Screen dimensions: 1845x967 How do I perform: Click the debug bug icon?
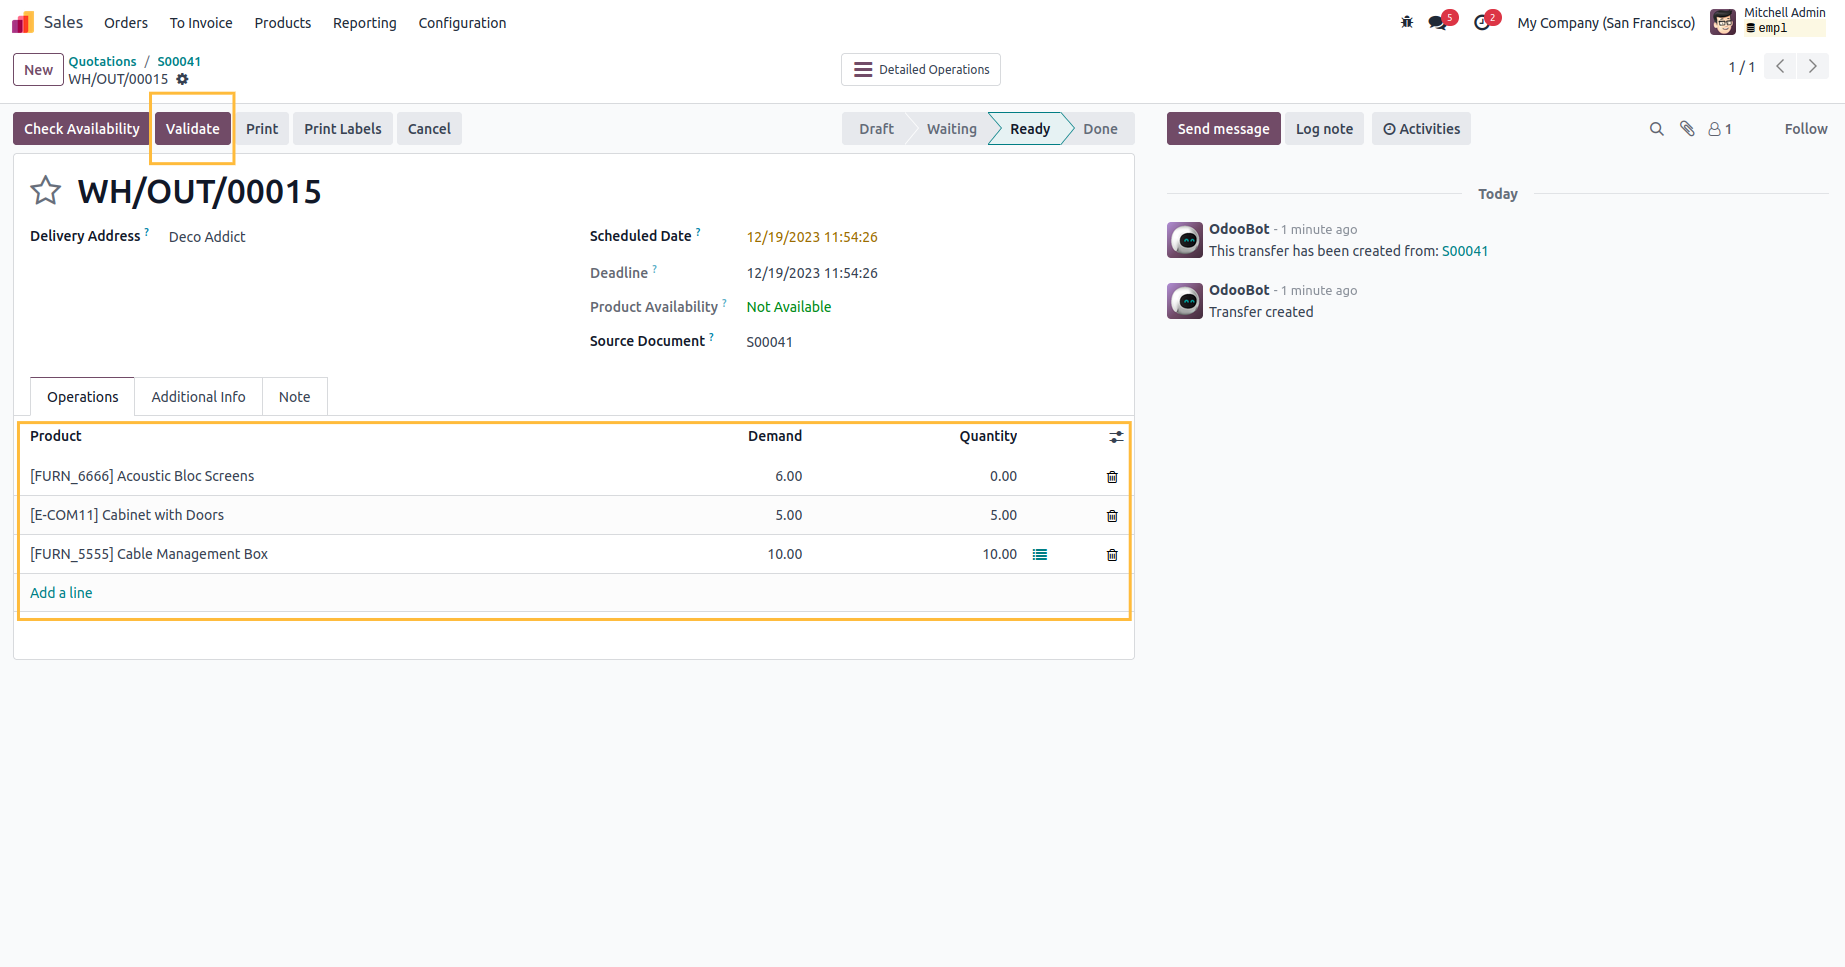1407,22
